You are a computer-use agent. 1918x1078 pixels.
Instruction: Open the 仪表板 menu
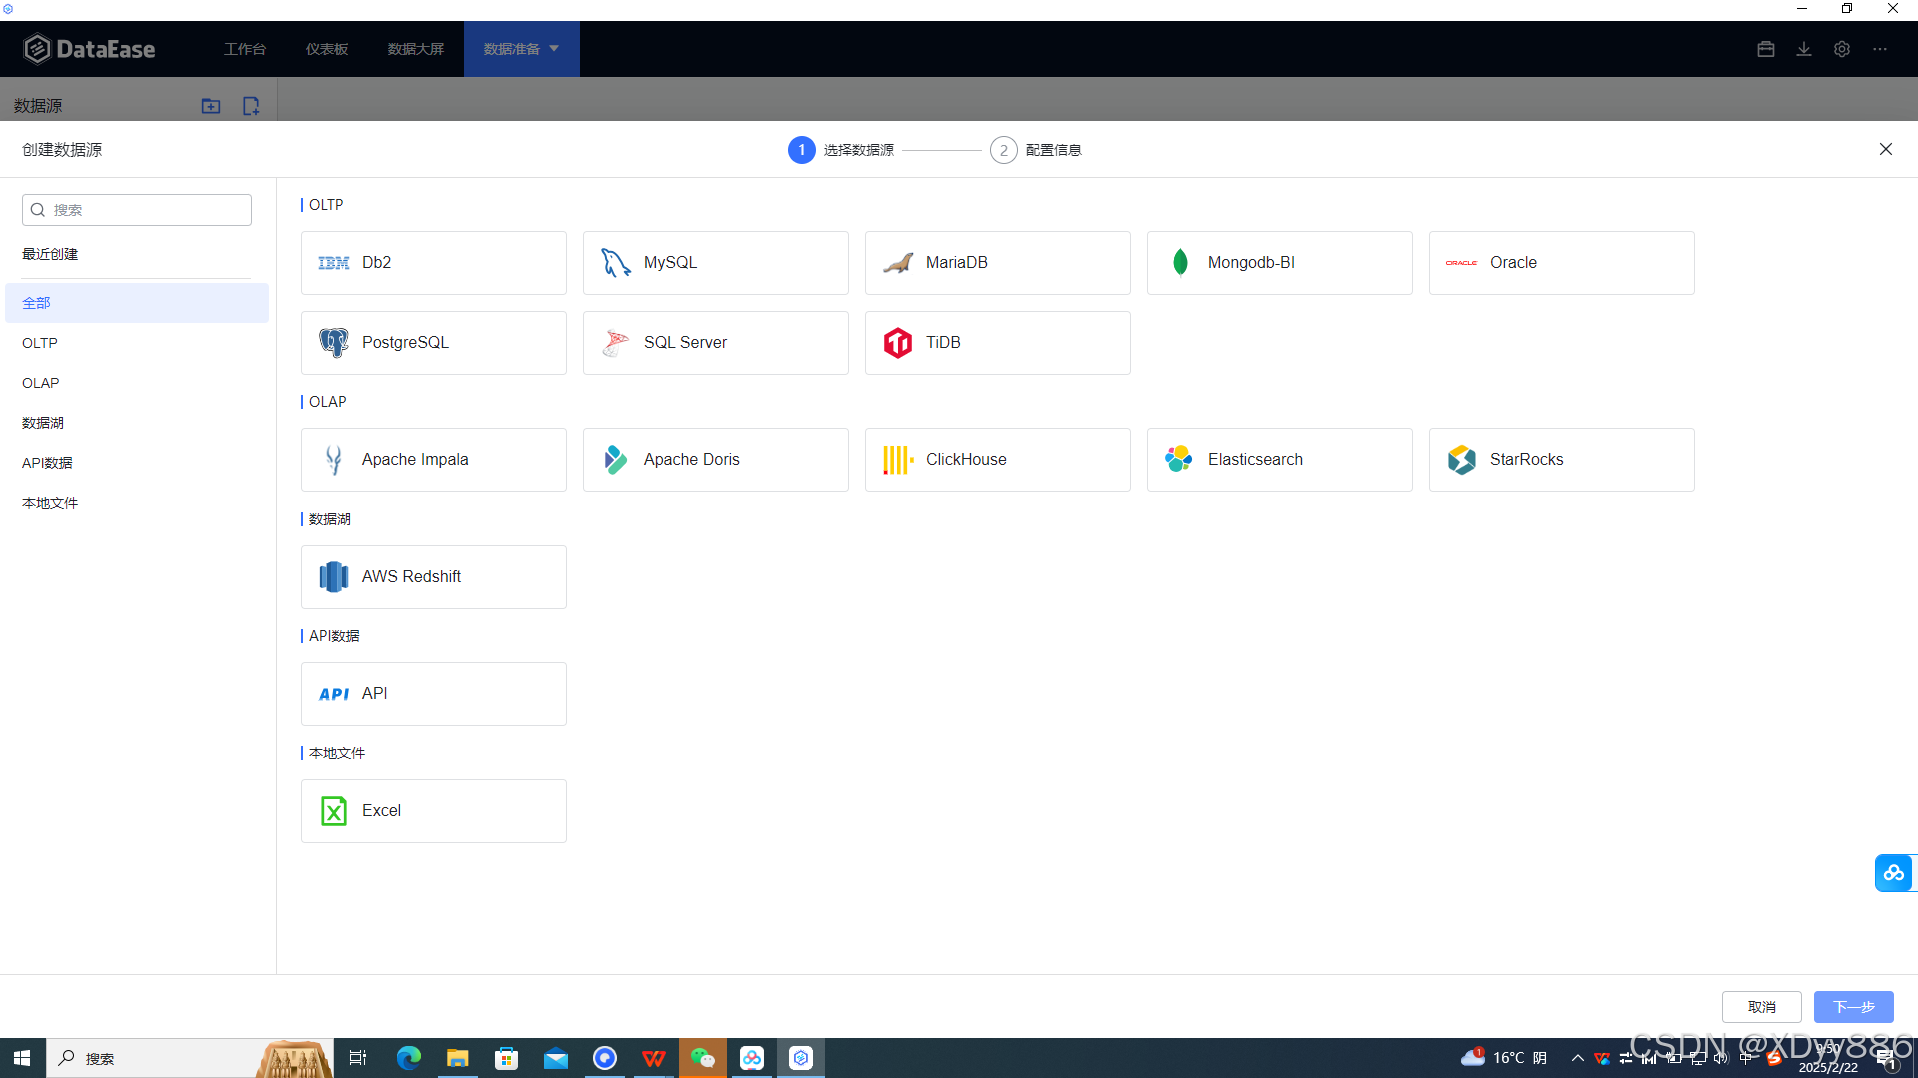[x=327, y=49]
